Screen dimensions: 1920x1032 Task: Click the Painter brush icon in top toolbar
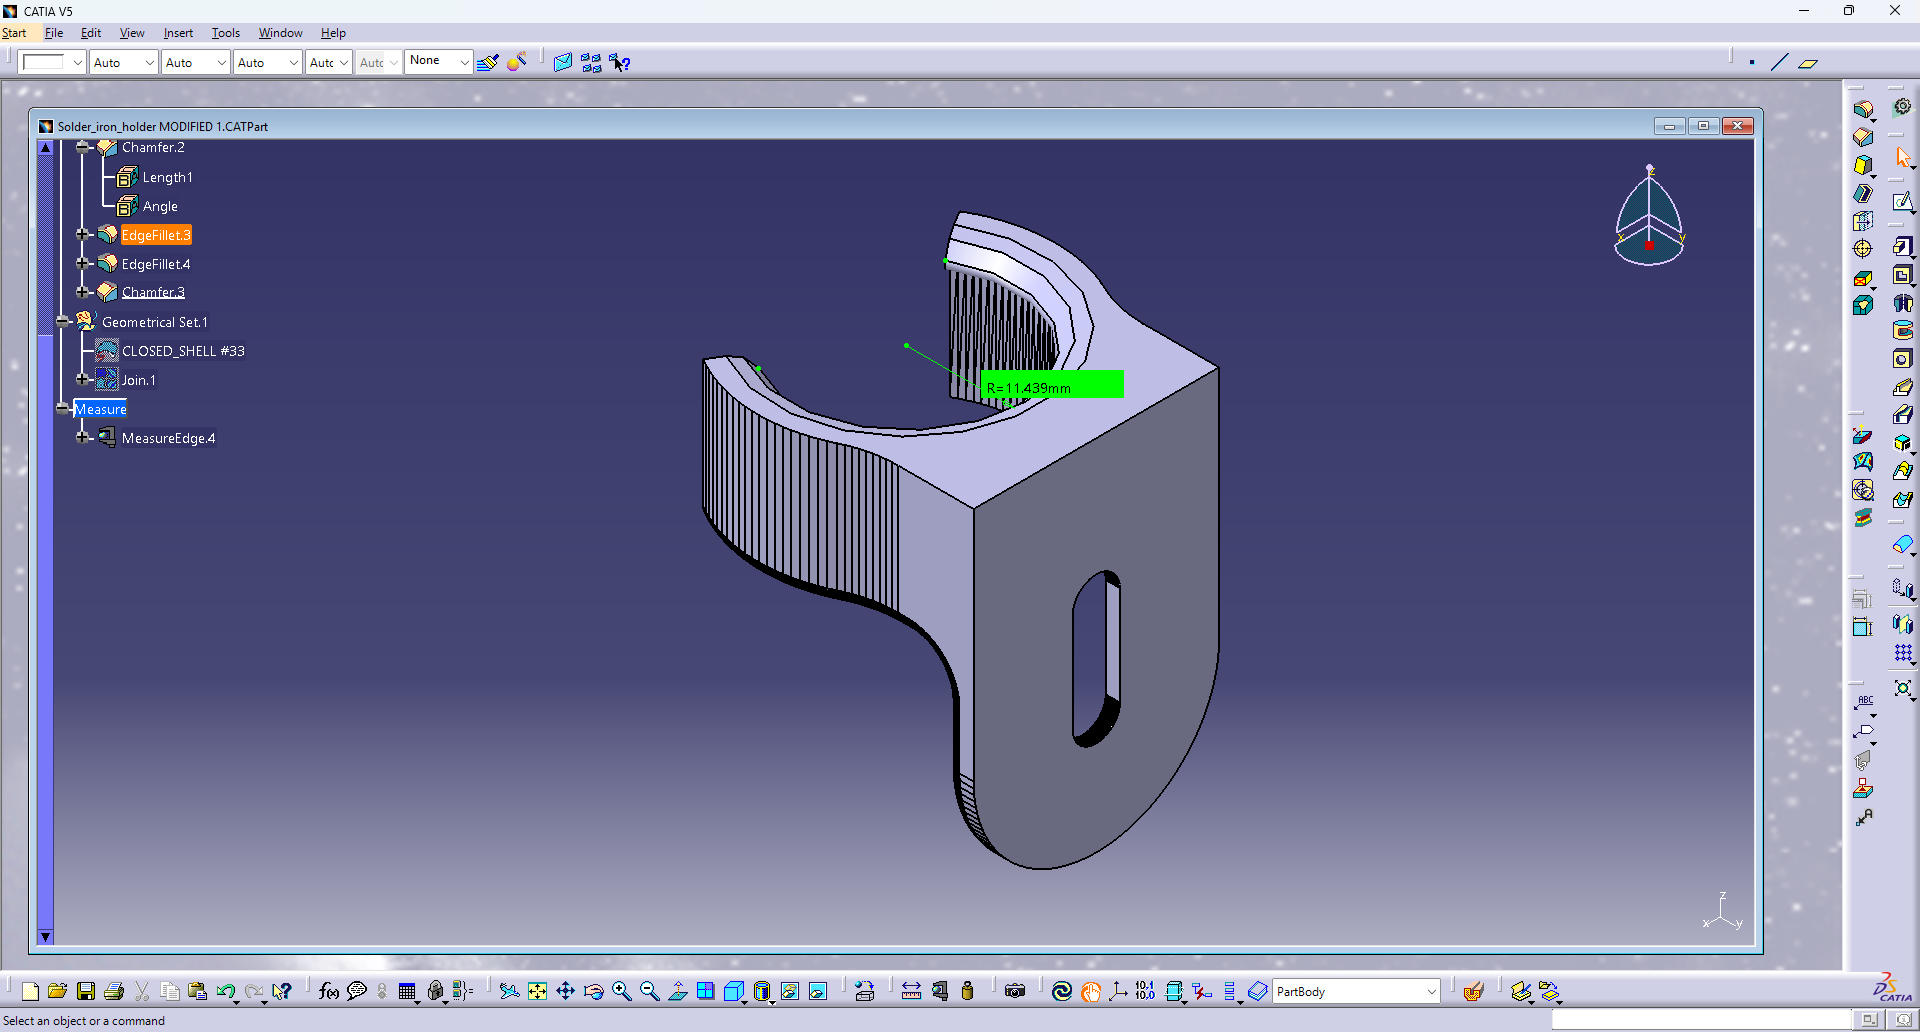[487, 62]
